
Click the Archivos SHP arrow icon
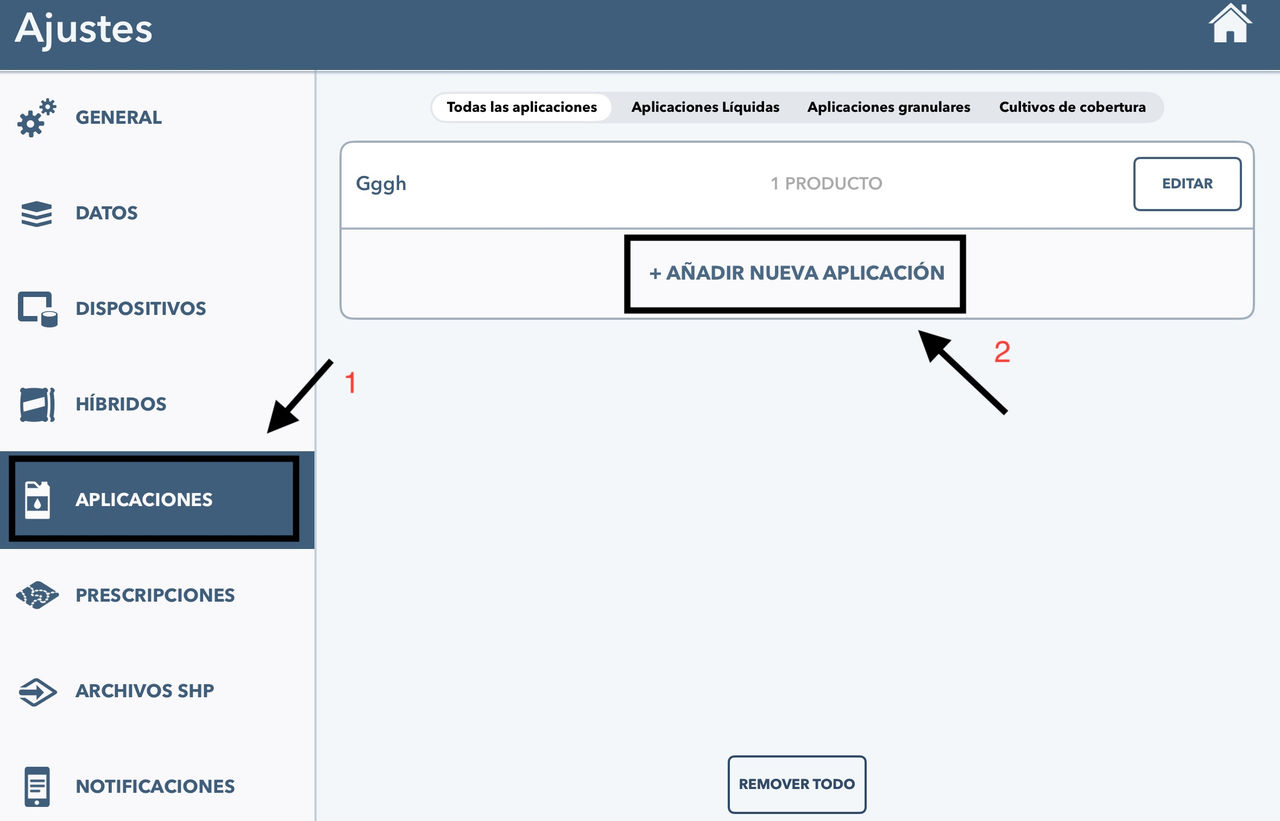(37, 691)
